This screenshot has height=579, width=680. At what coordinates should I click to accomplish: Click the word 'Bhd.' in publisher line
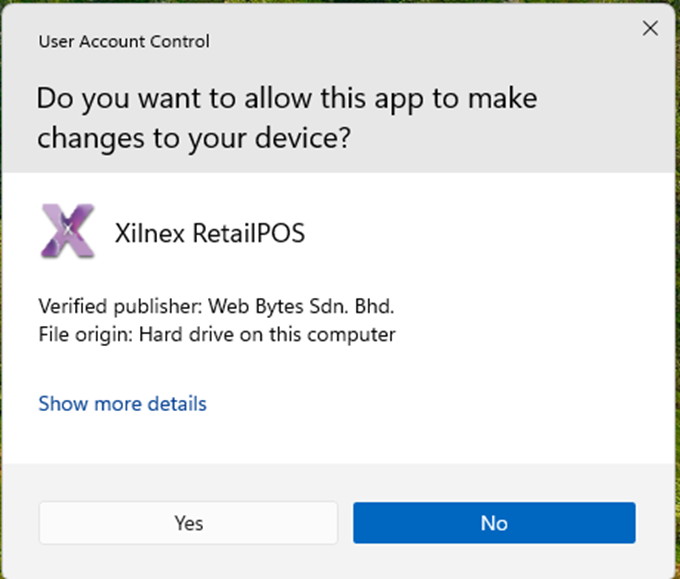tap(389, 306)
